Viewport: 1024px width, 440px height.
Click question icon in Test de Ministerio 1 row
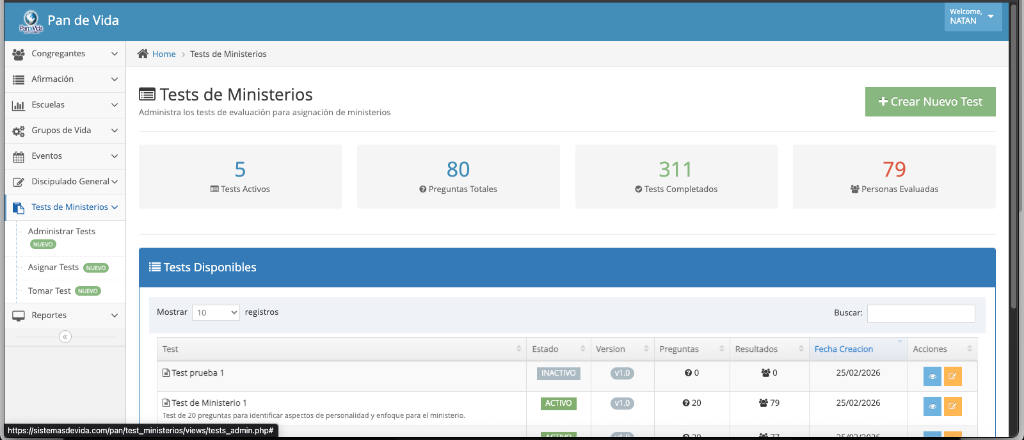click(686, 403)
